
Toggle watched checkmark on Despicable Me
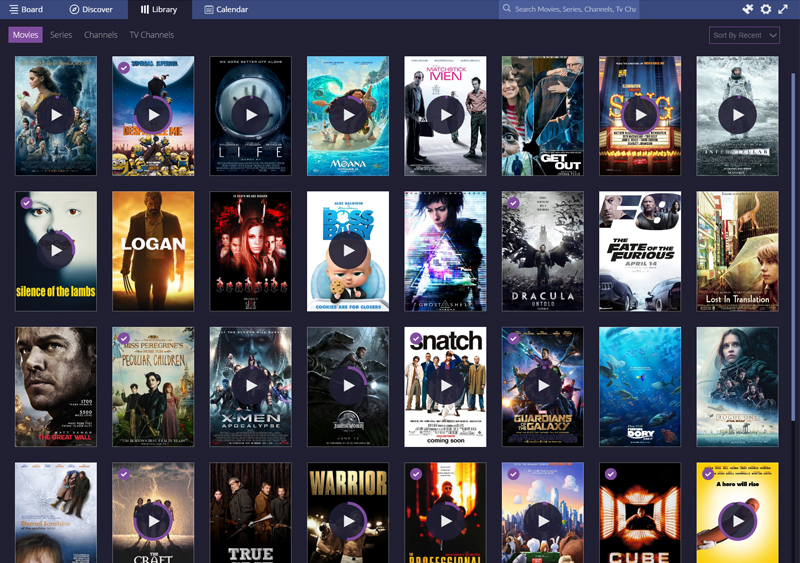pyautogui.click(x=123, y=67)
